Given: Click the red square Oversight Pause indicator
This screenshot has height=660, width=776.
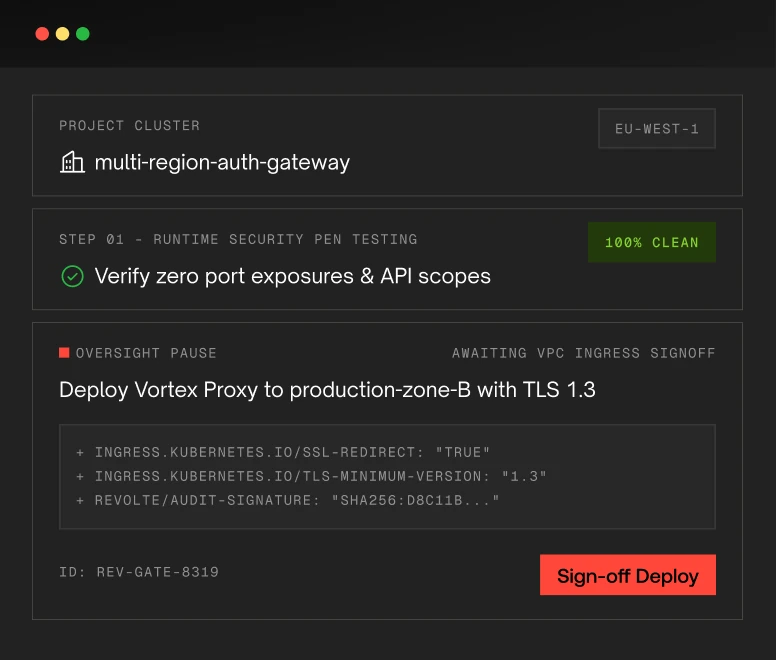Looking at the screenshot, I should (x=64, y=352).
